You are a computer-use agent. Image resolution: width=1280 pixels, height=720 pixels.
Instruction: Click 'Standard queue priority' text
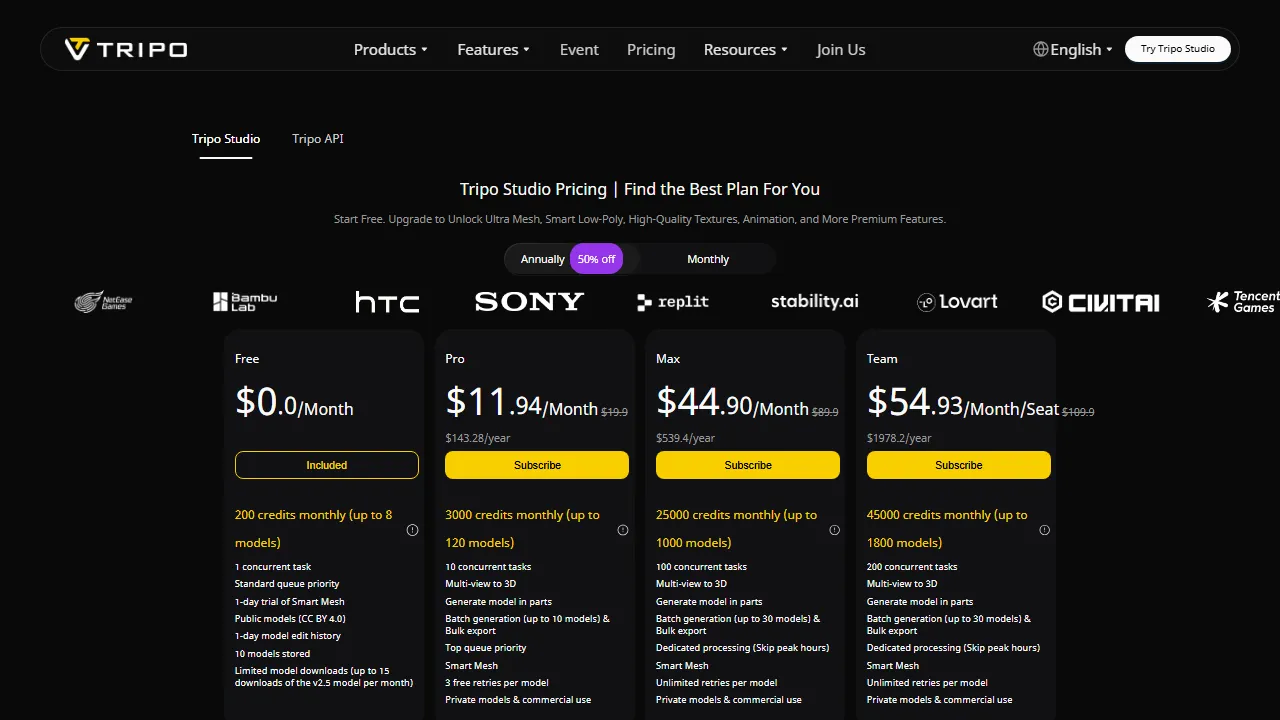click(x=287, y=584)
